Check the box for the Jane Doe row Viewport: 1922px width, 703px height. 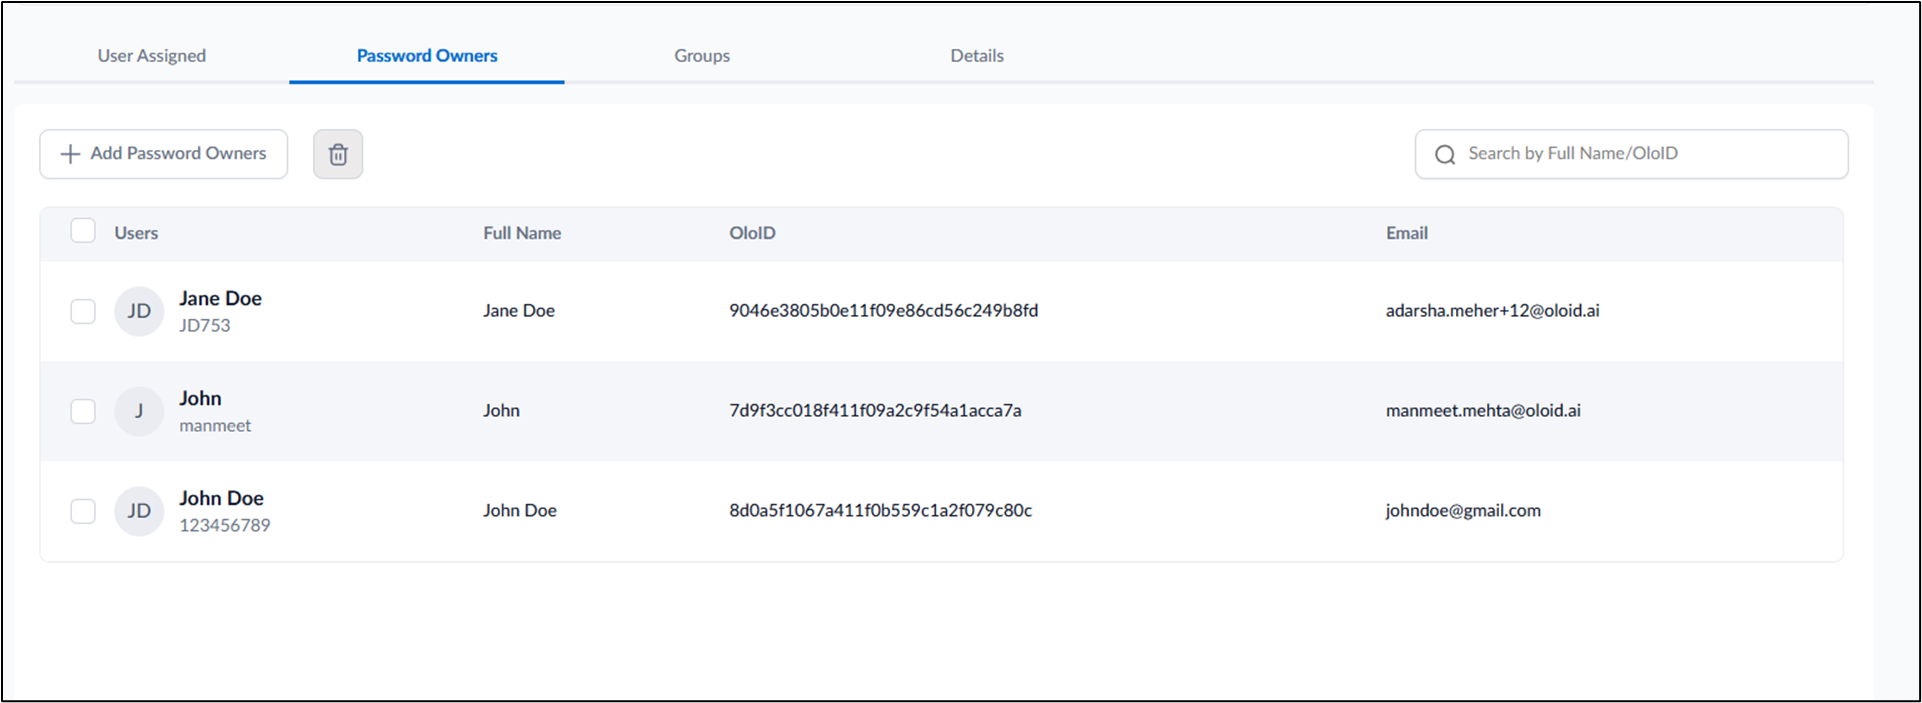(x=83, y=311)
